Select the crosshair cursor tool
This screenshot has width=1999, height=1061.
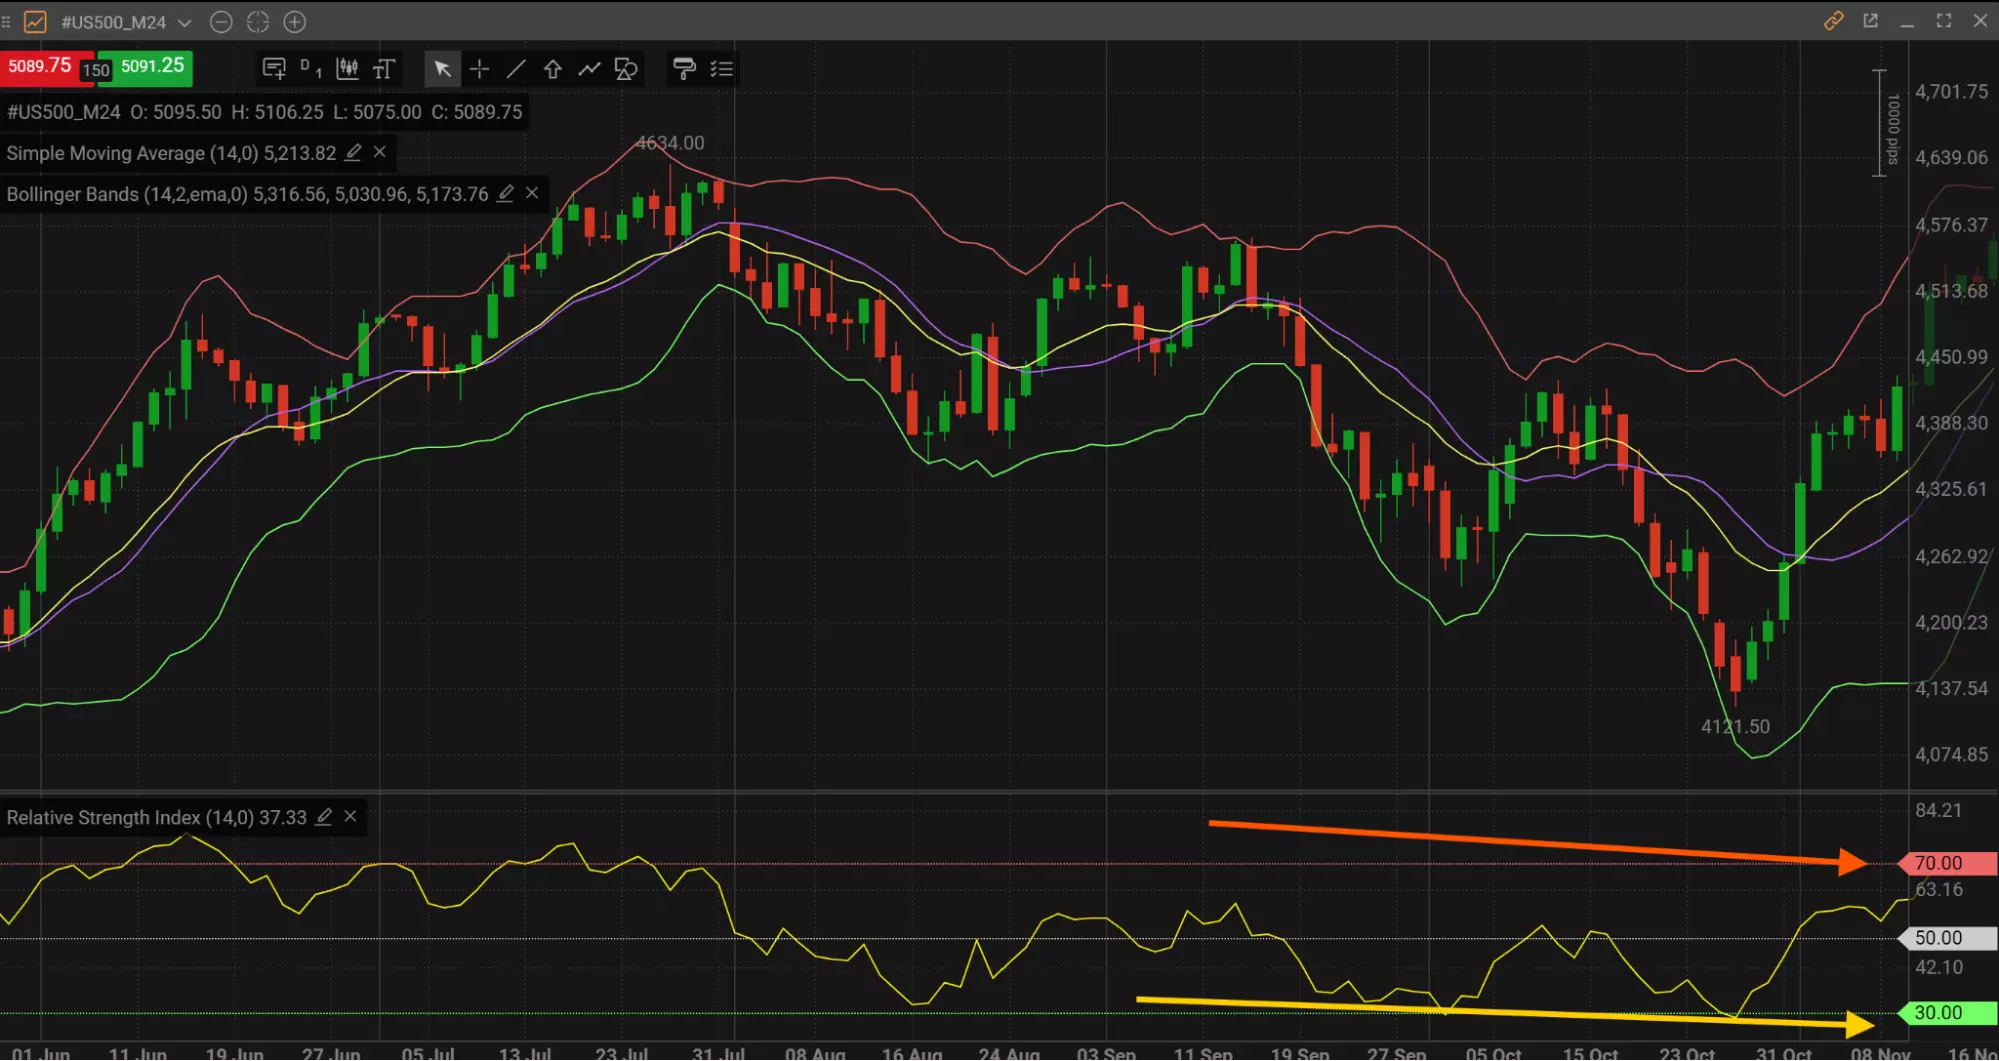(x=479, y=69)
